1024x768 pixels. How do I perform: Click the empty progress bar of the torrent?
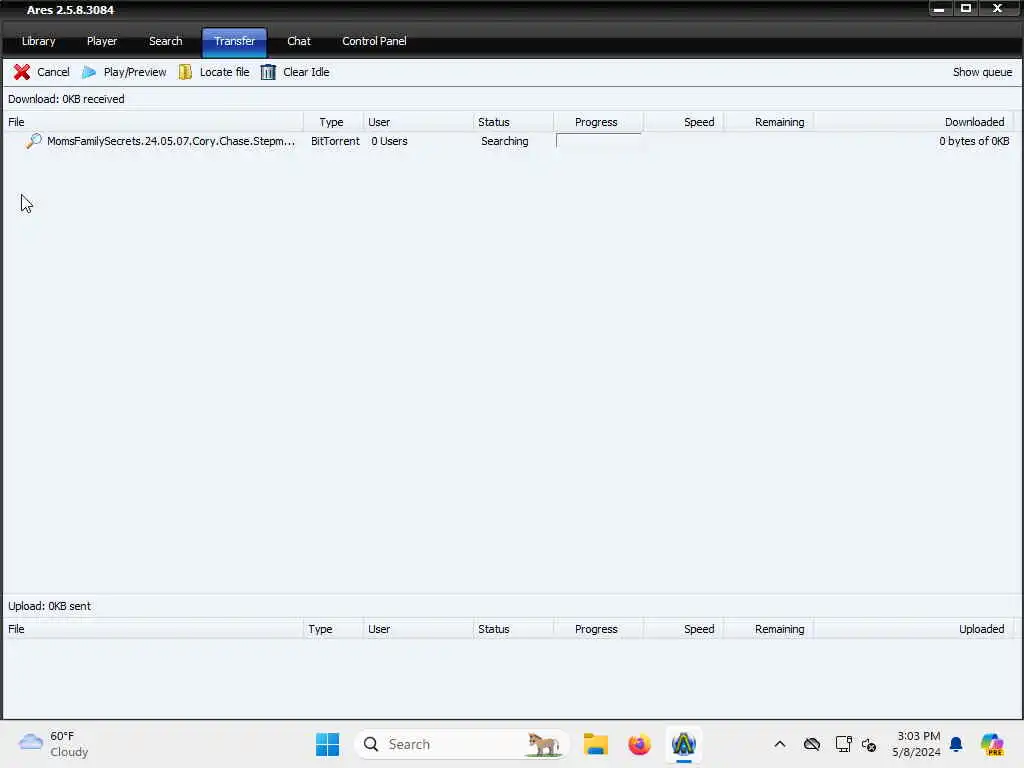[x=598, y=141]
